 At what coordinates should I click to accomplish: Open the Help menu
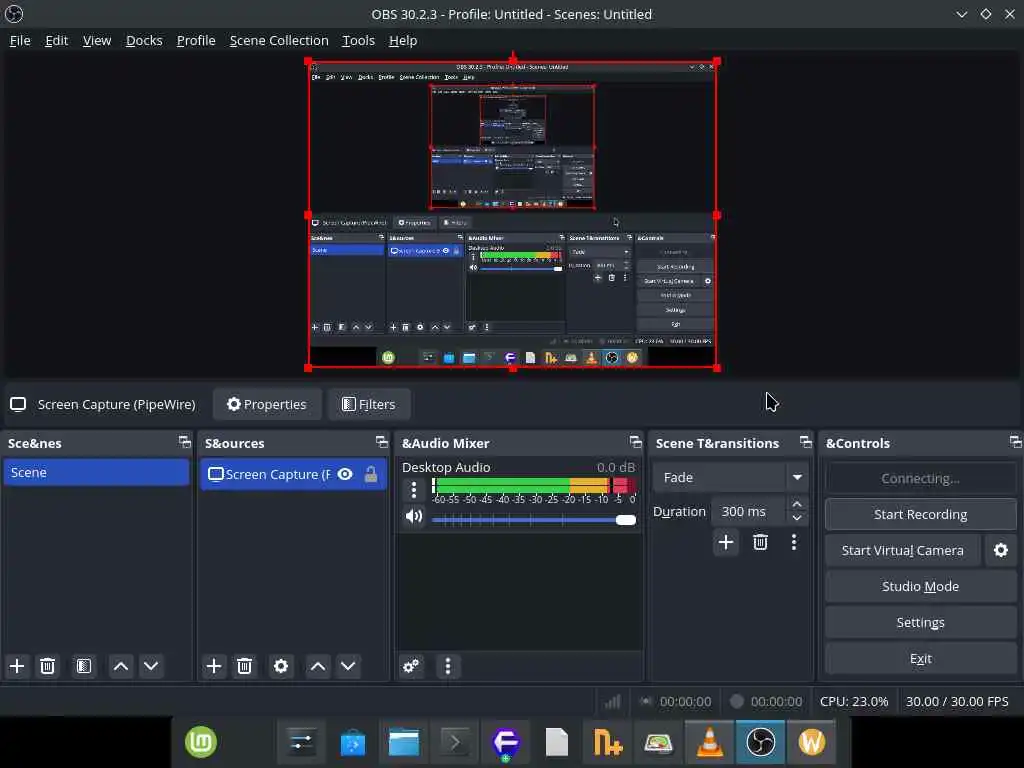[403, 40]
